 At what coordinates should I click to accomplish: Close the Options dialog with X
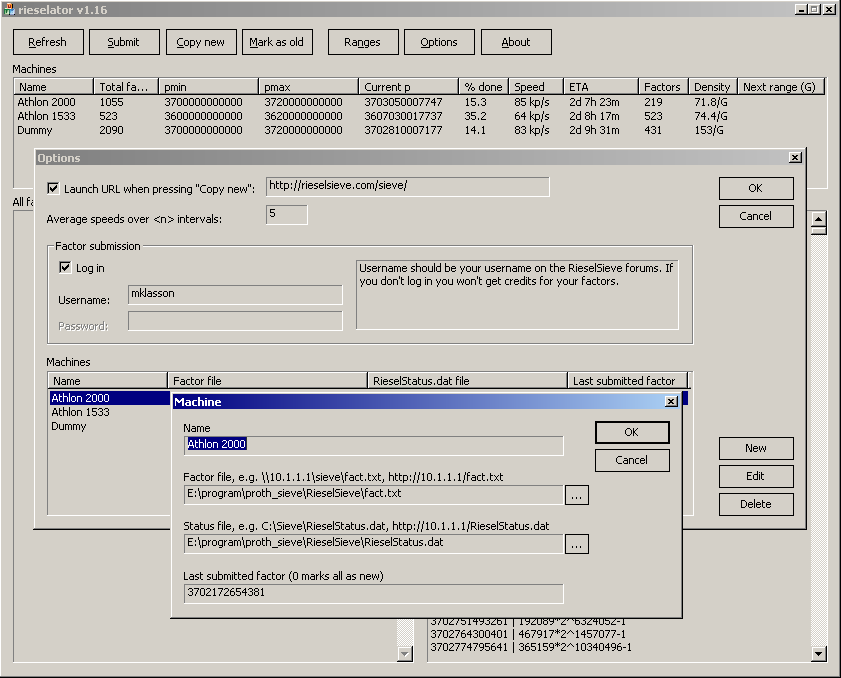795,158
